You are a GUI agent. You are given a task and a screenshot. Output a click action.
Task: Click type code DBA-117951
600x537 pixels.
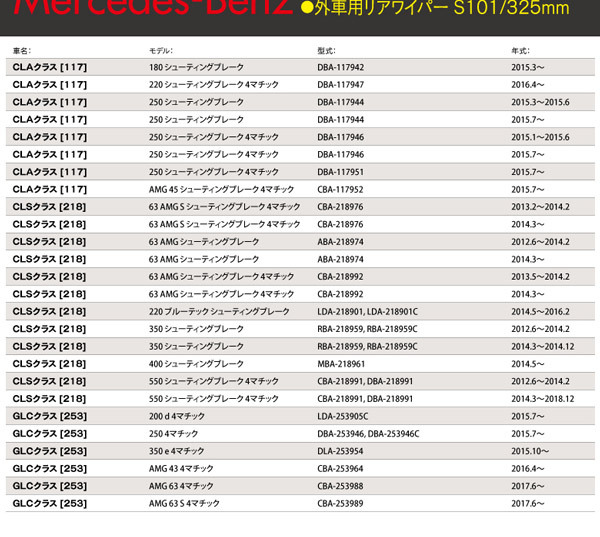point(341,172)
